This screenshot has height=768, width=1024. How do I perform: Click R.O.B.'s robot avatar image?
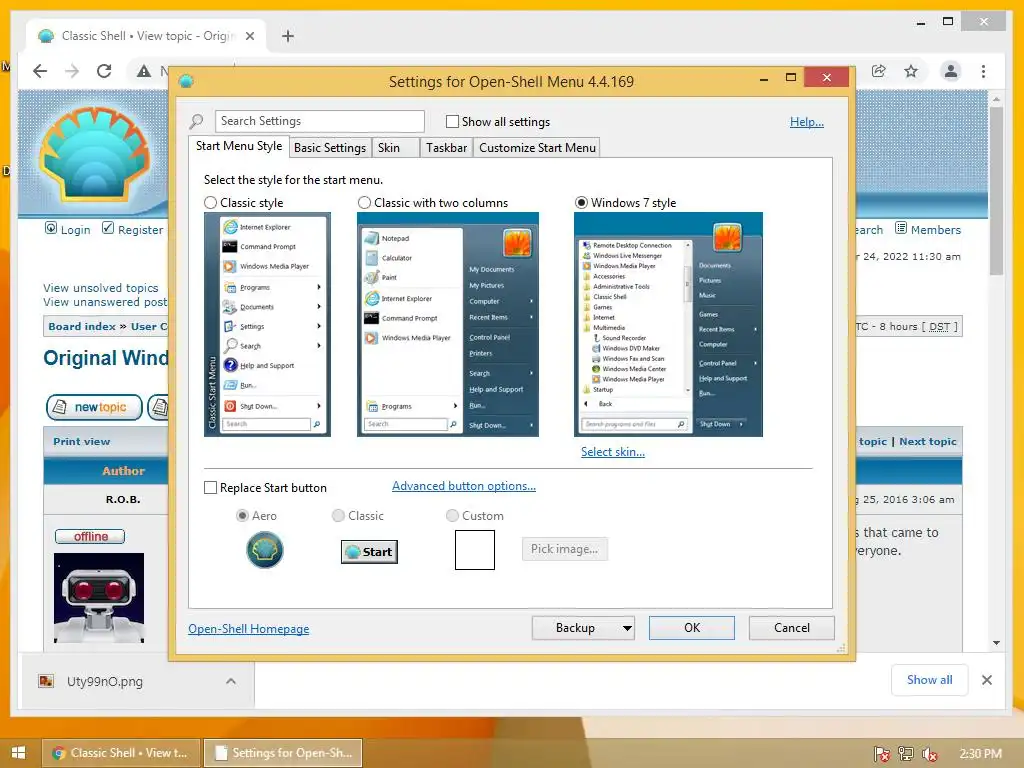(x=99, y=598)
